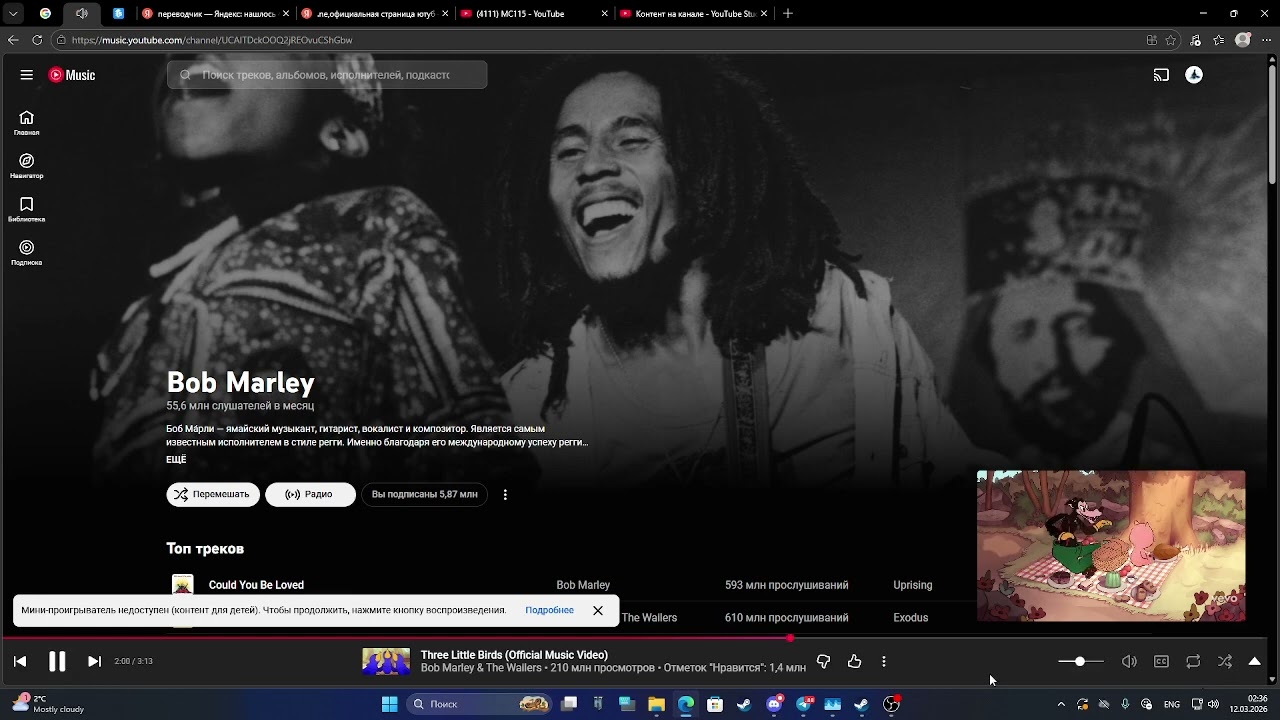Pause the current song

57,661
